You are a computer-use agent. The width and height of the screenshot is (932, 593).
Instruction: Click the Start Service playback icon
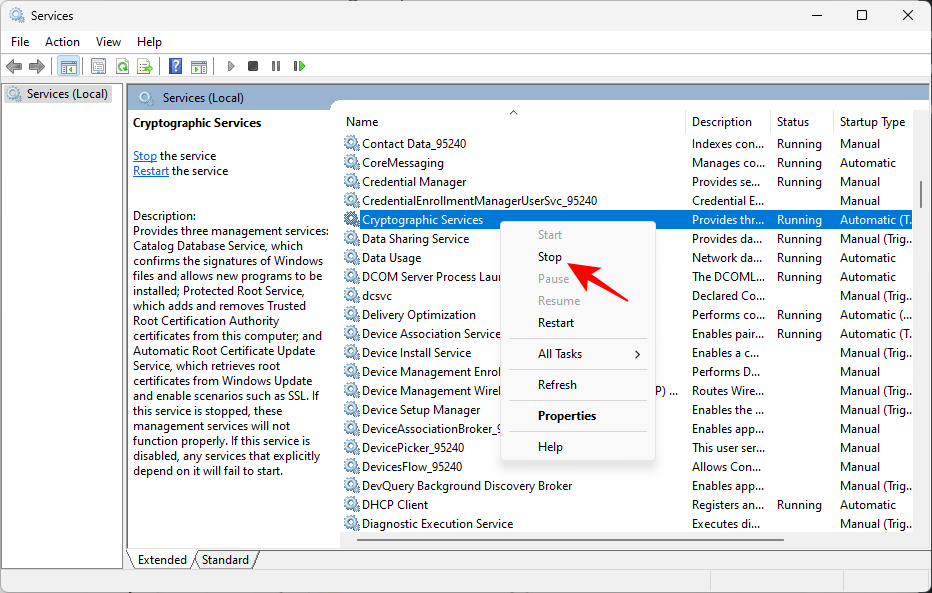point(230,66)
